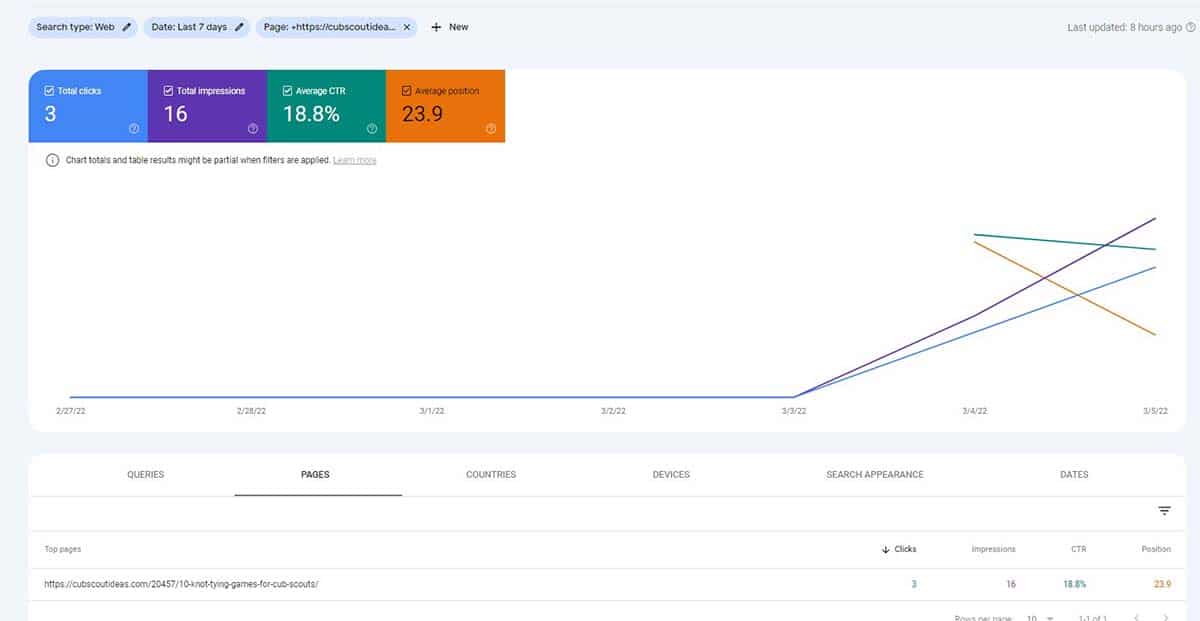Click the help icon on Total clicks card
This screenshot has width=1200, height=621.
tap(133, 127)
